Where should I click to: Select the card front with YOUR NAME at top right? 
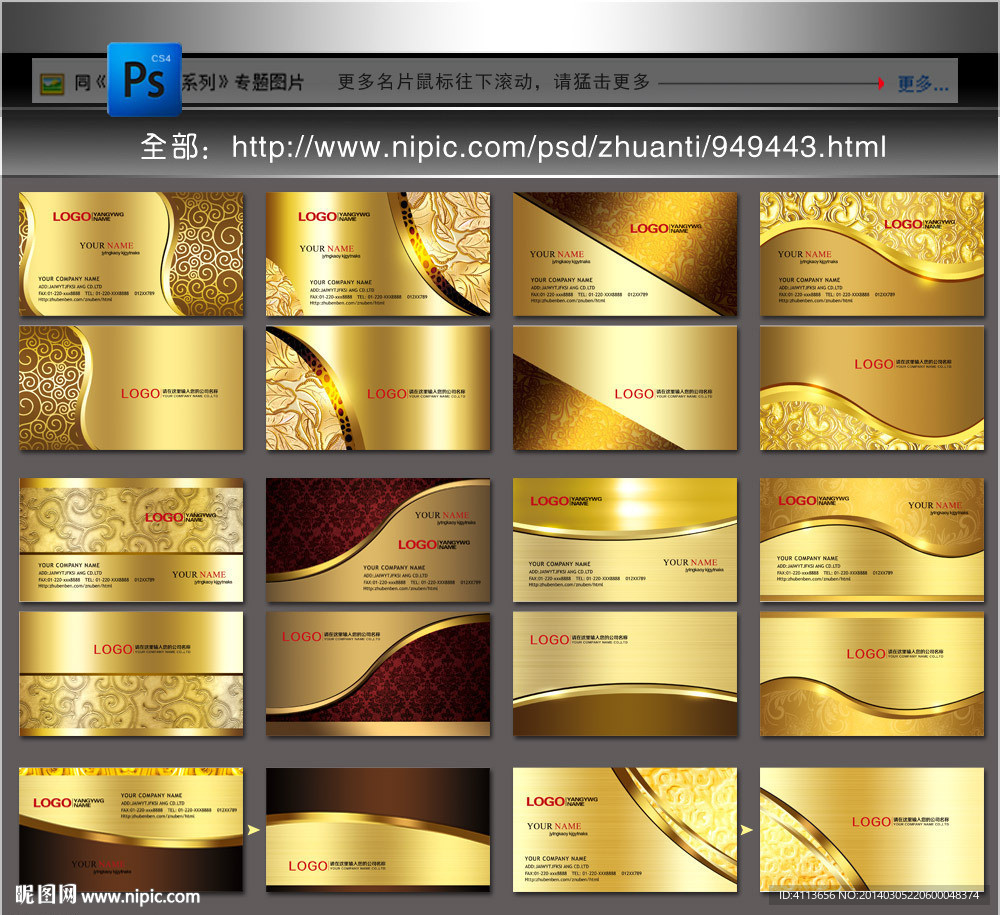pyautogui.click(x=872, y=540)
